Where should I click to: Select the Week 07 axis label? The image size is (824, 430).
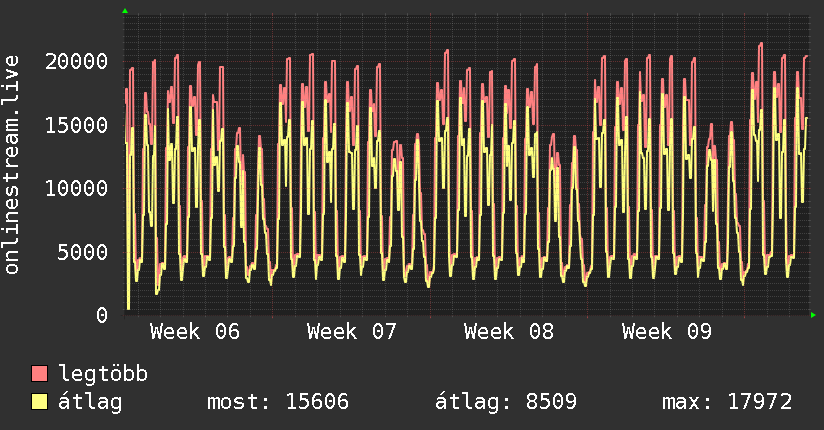pyautogui.click(x=352, y=332)
